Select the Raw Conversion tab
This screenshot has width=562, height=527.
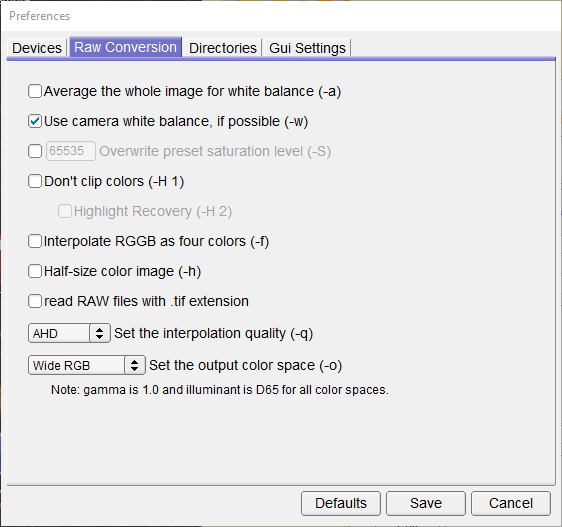coord(125,47)
